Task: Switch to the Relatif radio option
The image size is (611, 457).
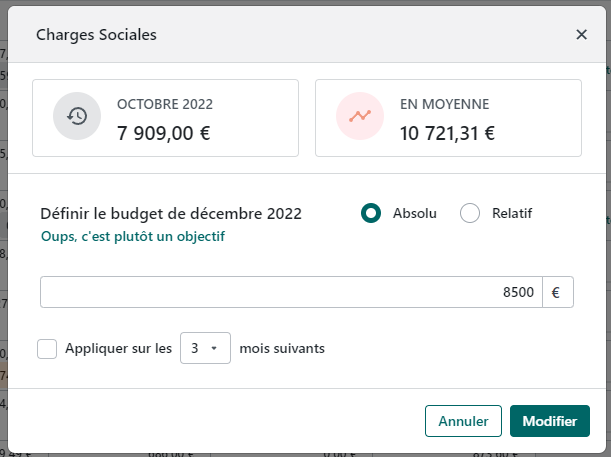Action: coord(470,213)
